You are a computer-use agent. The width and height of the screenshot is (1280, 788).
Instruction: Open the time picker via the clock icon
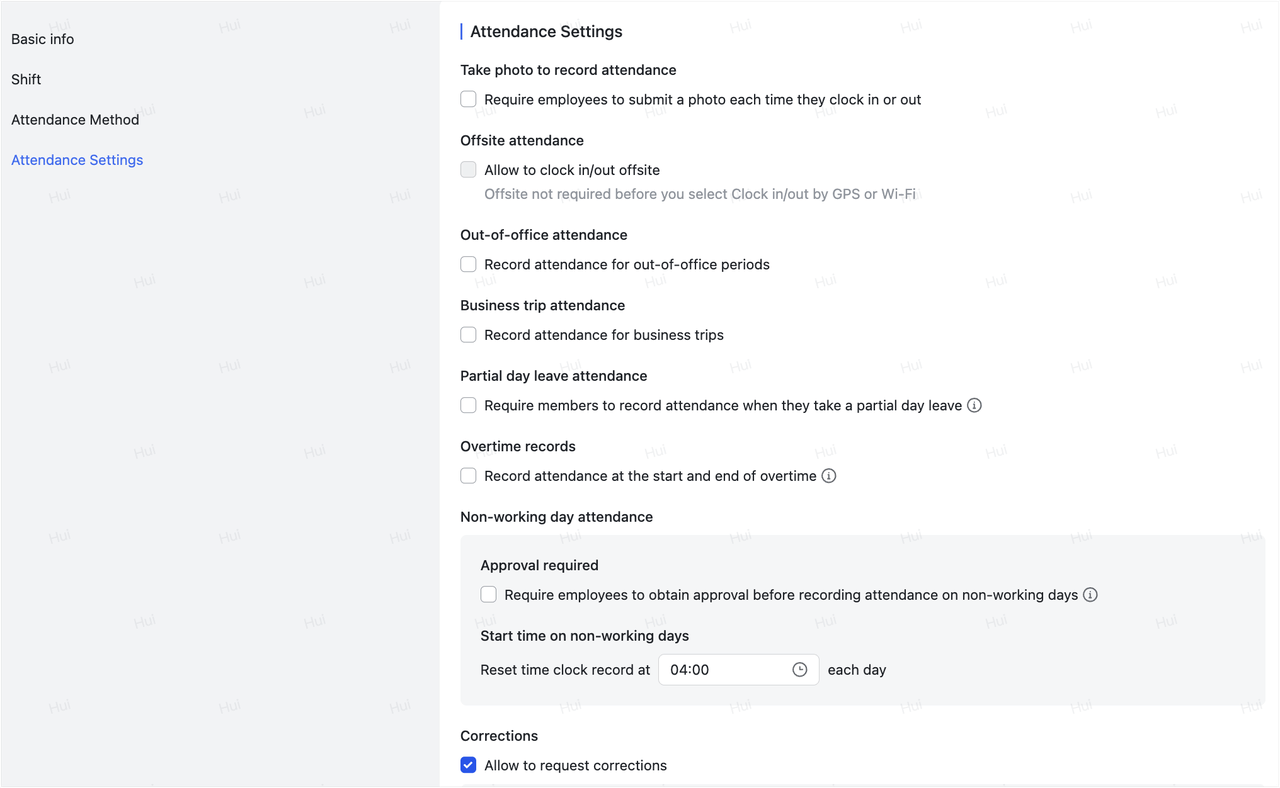800,669
